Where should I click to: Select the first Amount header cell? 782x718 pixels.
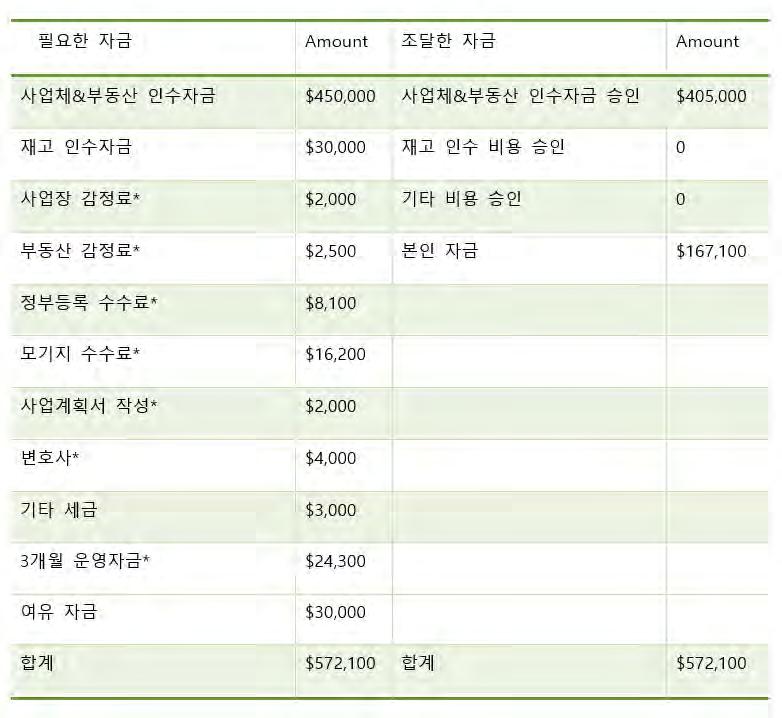[x=336, y=42]
